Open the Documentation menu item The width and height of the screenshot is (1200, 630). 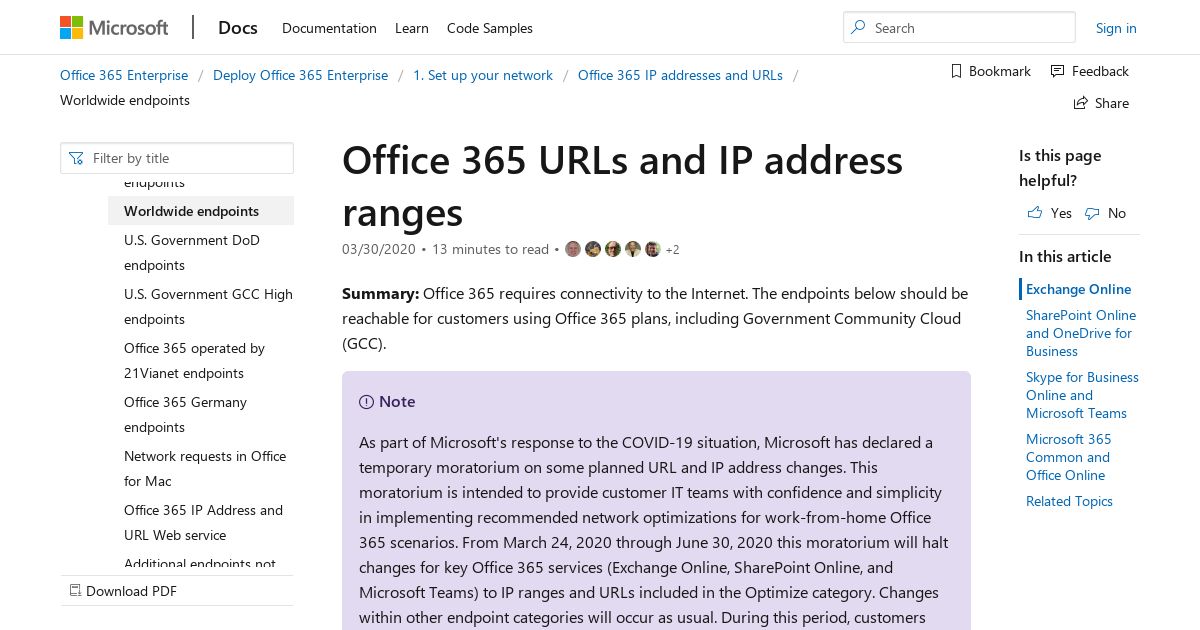point(329,28)
